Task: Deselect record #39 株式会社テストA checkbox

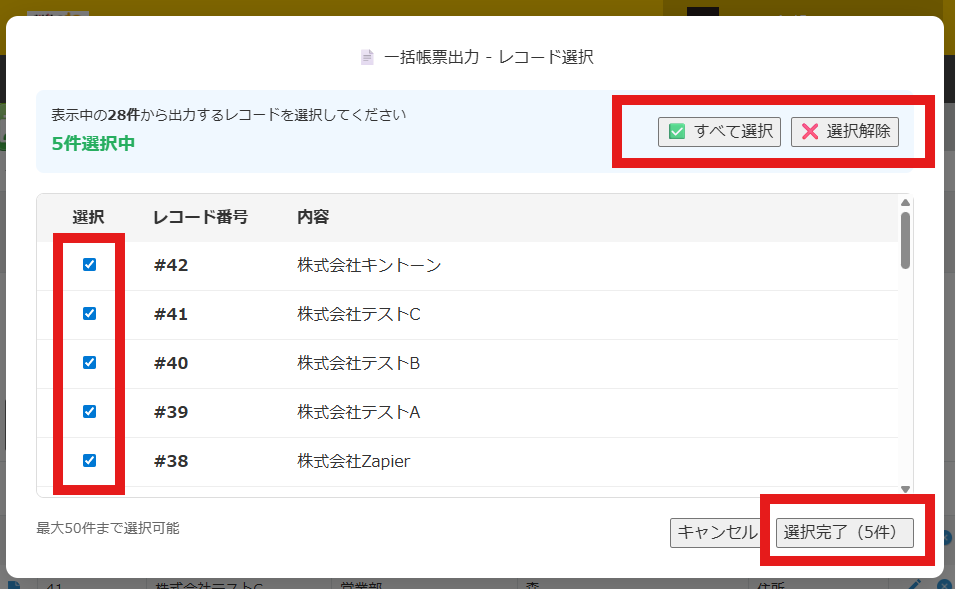Action: (x=89, y=412)
